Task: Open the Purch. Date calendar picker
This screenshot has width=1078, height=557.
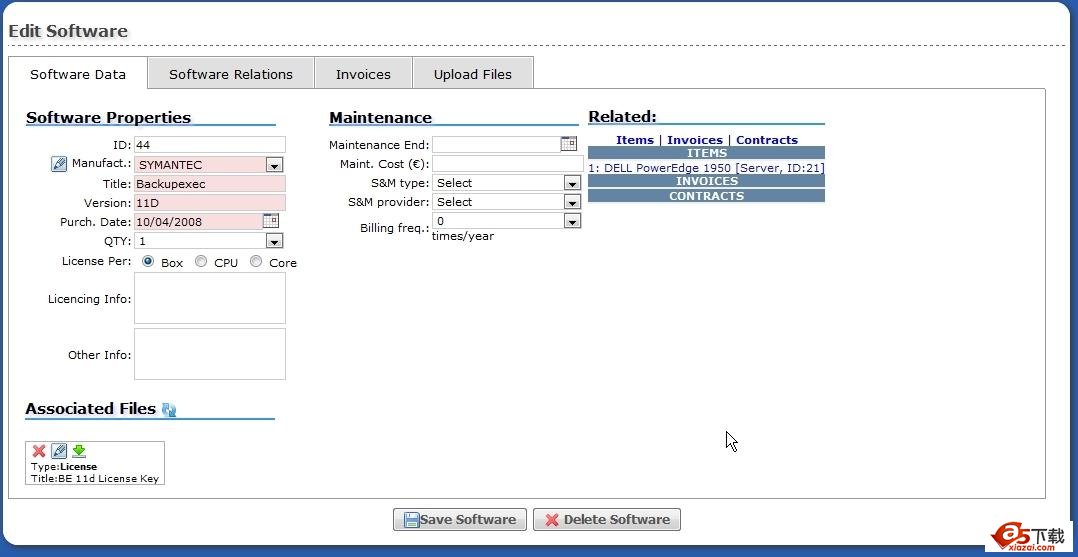Action: [x=270, y=221]
